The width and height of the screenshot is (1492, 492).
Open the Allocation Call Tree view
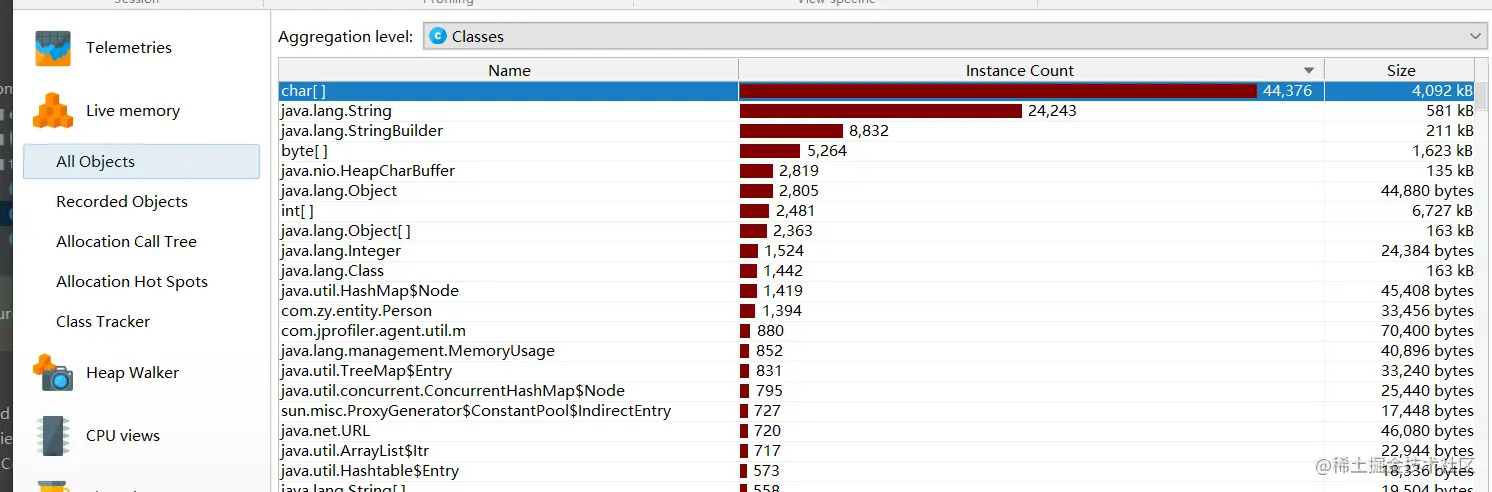126,242
